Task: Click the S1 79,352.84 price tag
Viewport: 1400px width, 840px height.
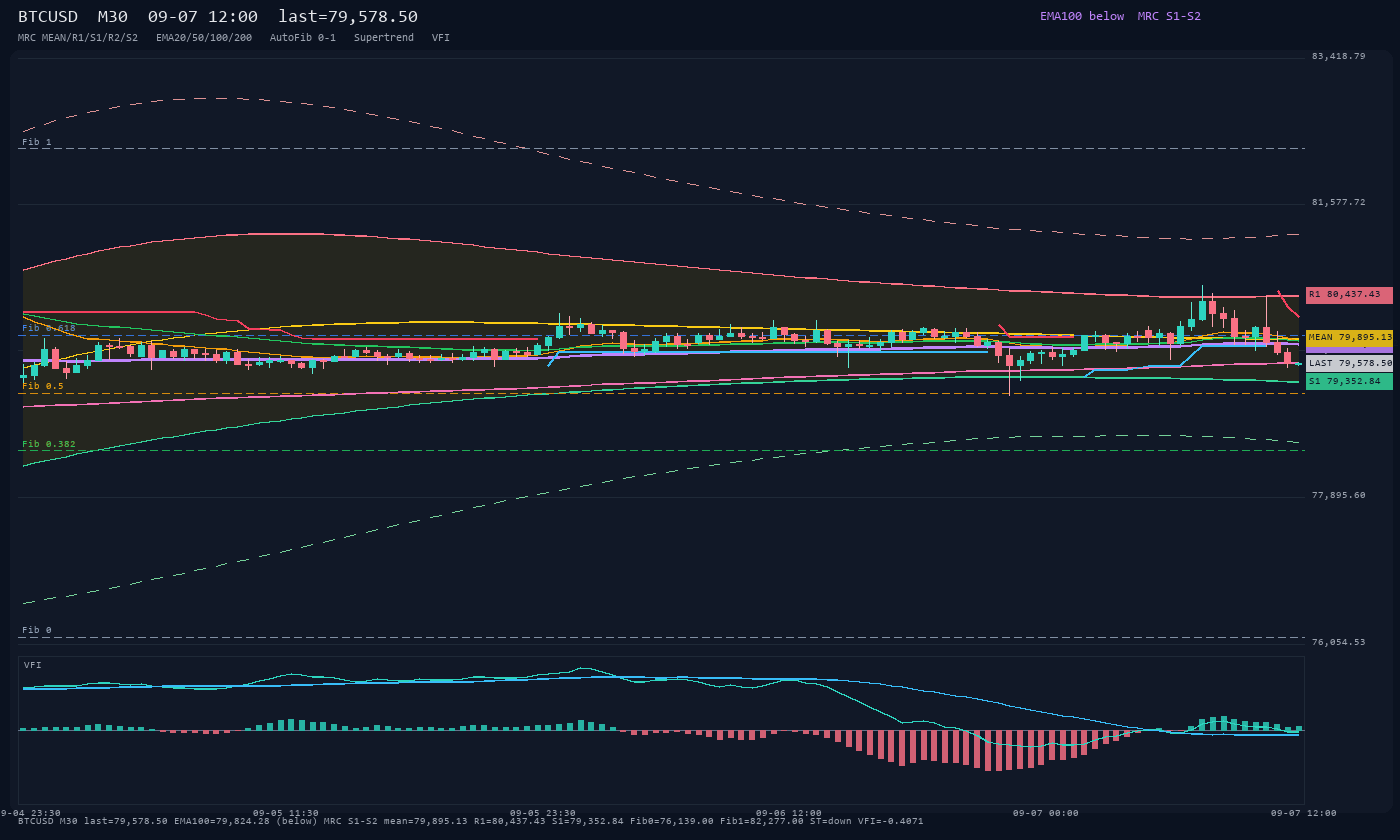Action: tap(1349, 381)
